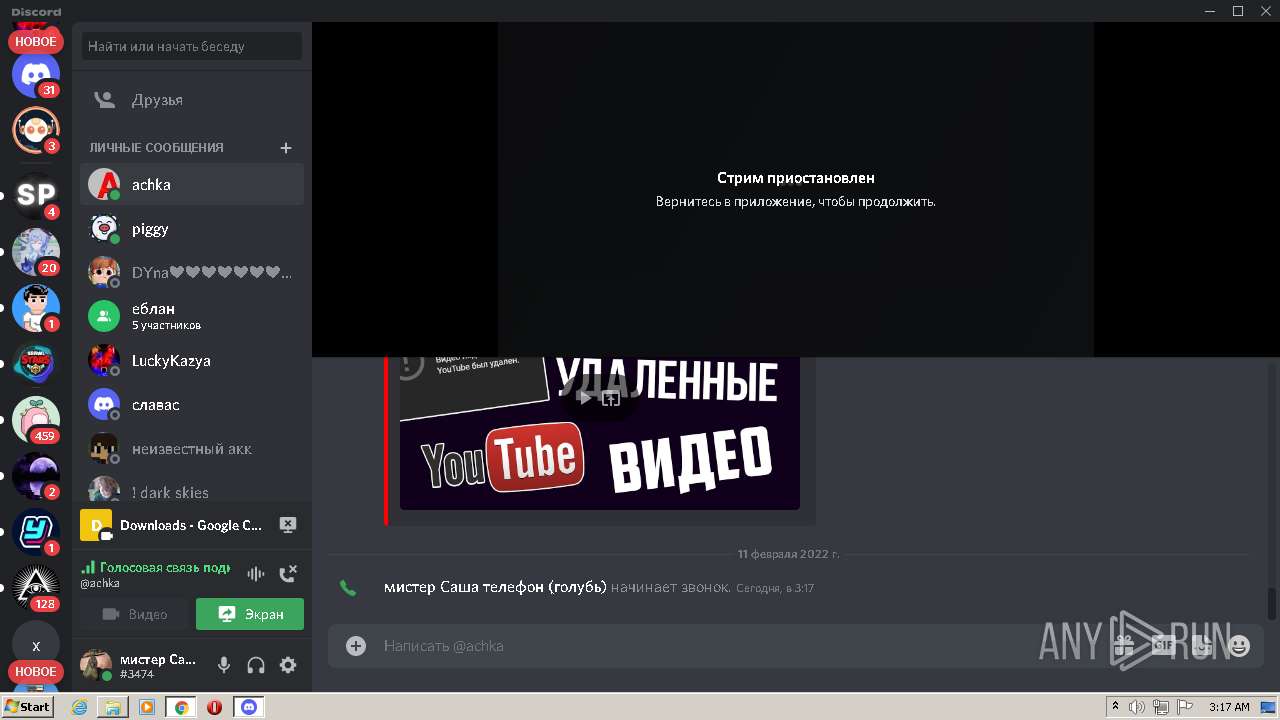Open the pyramid eye server with 128 badge
The width and height of the screenshot is (1280, 720).
(x=36, y=587)
